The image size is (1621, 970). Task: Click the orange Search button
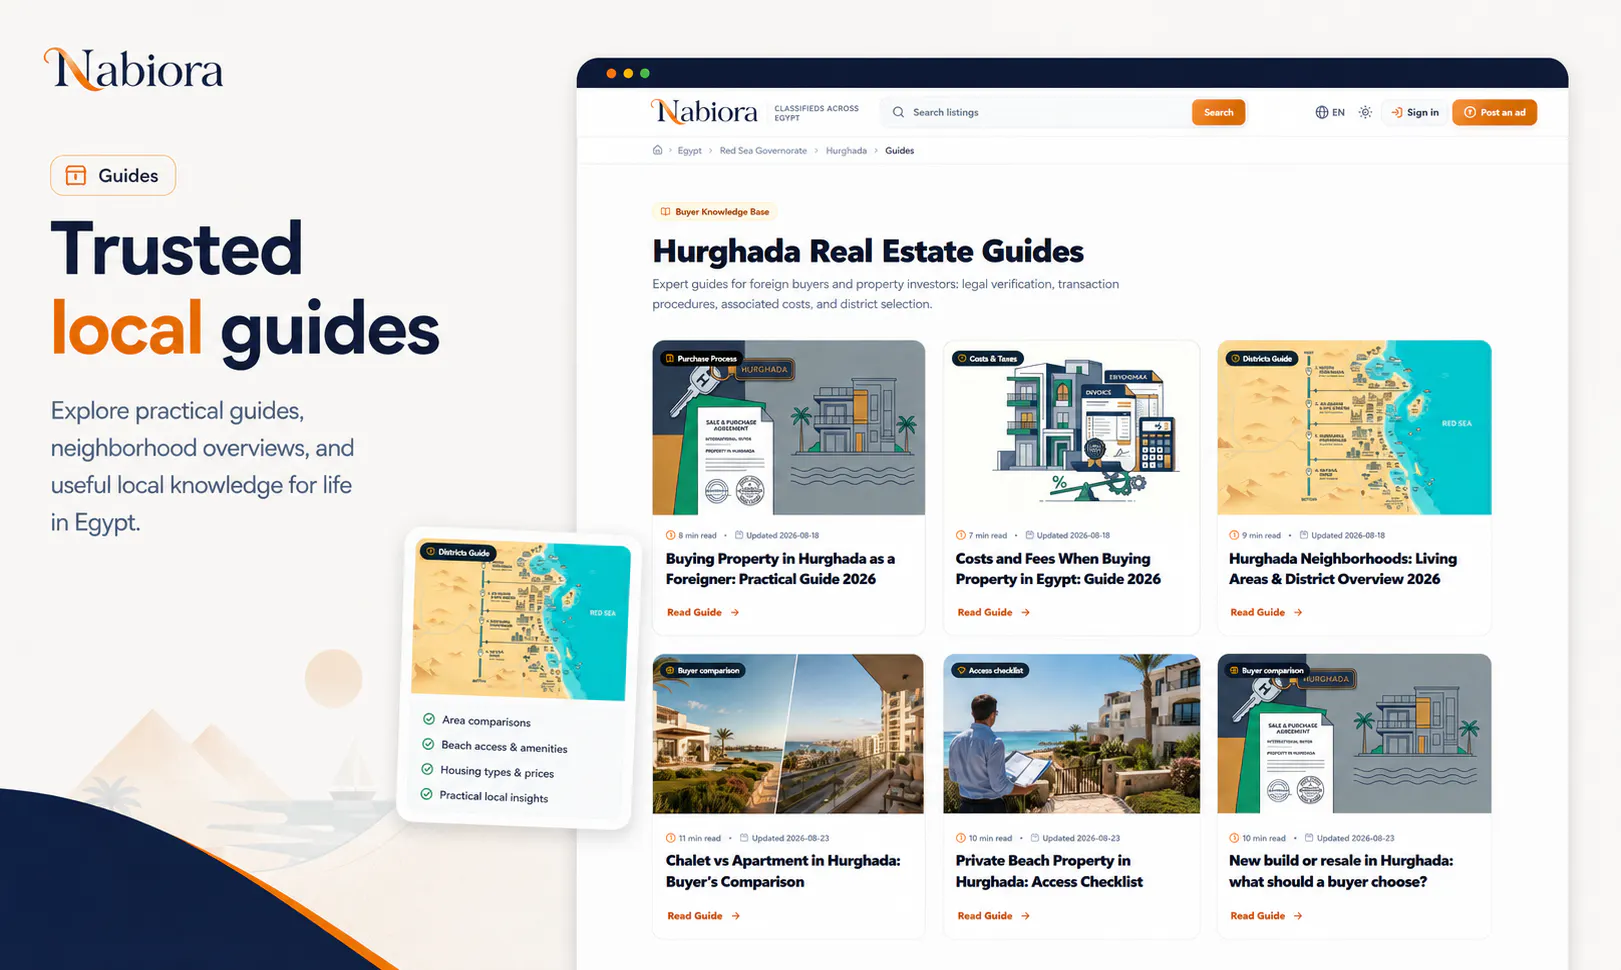(x=1218, y=112)
